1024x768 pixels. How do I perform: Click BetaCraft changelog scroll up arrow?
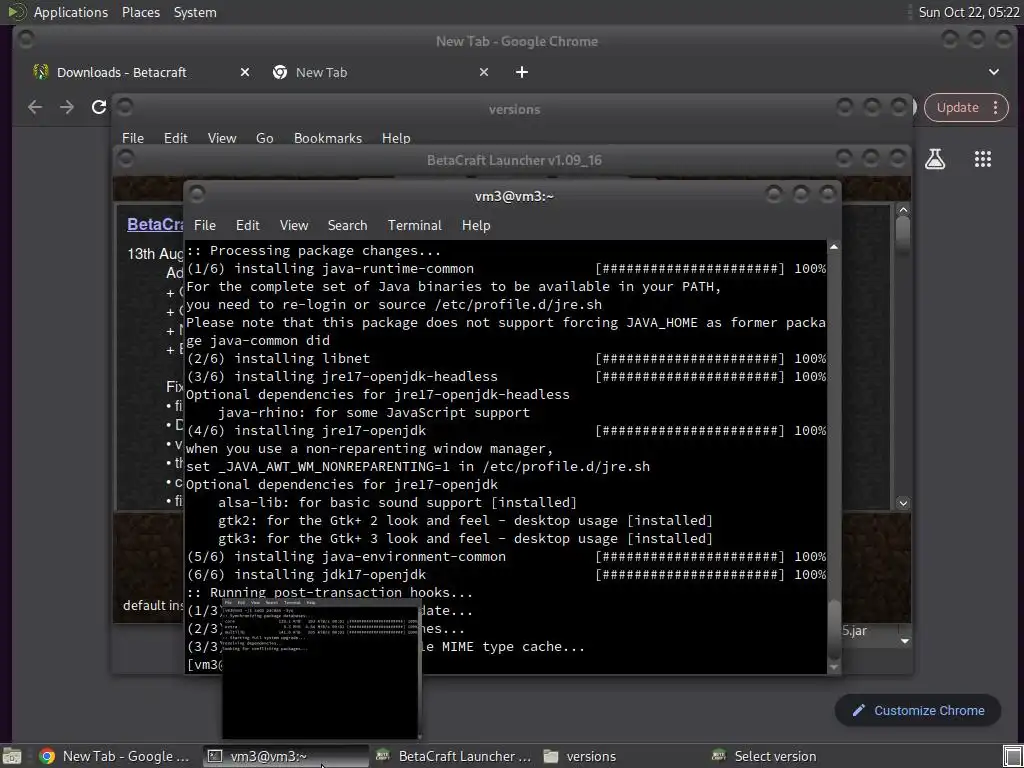click(x=903, y=210)
